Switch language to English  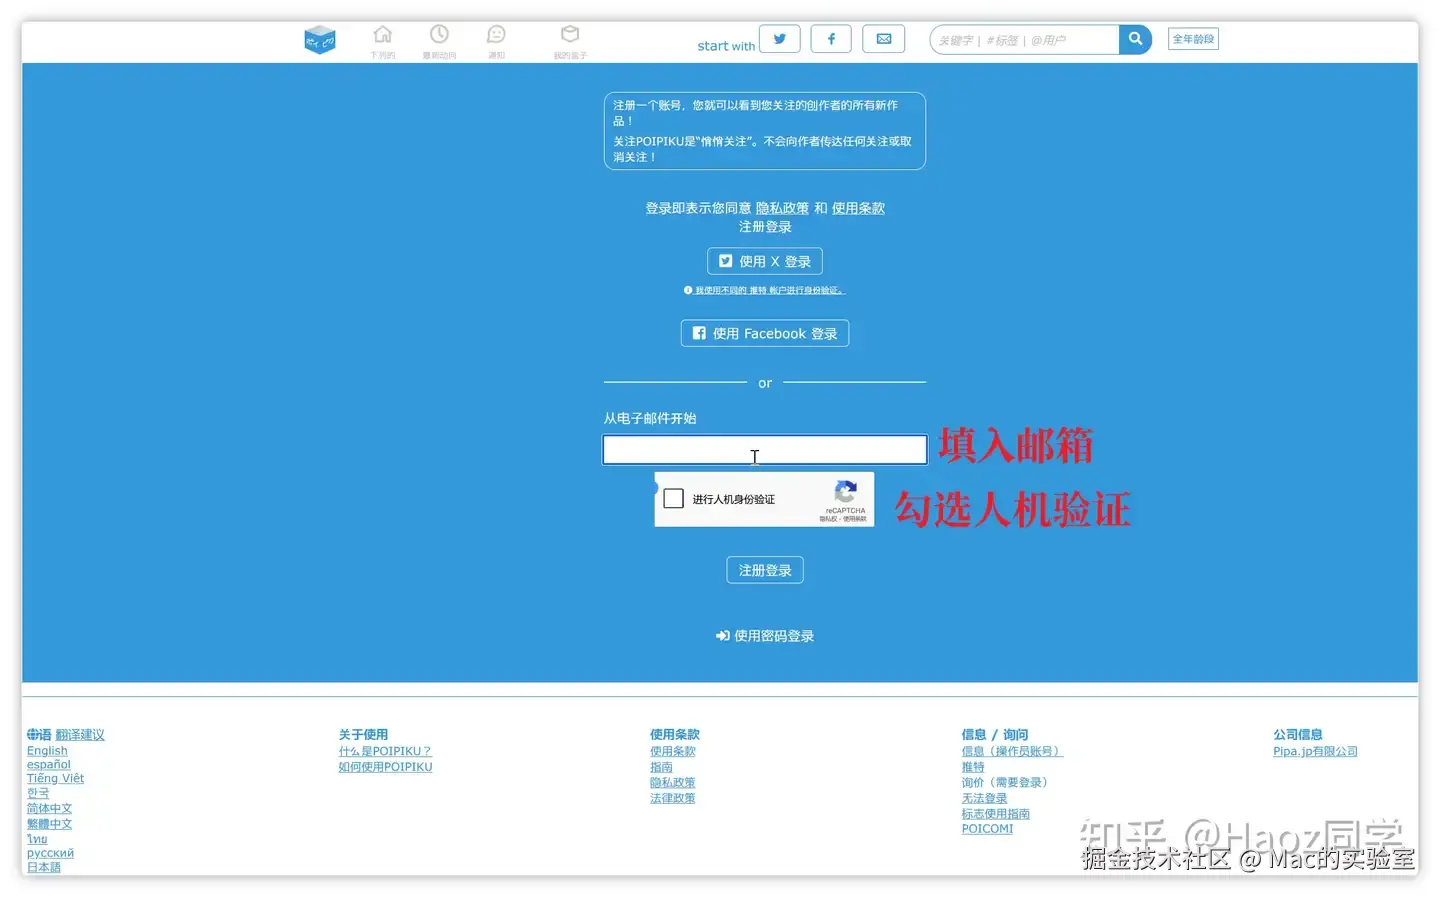tap(47, 751)
